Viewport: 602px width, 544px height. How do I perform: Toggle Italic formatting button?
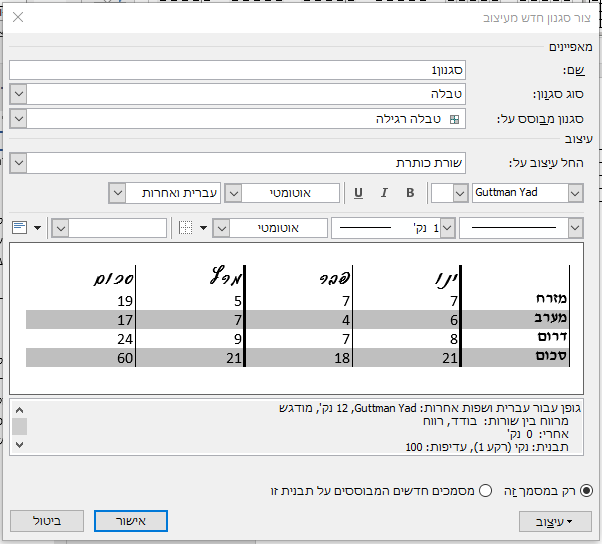click(x=384, y=193)
